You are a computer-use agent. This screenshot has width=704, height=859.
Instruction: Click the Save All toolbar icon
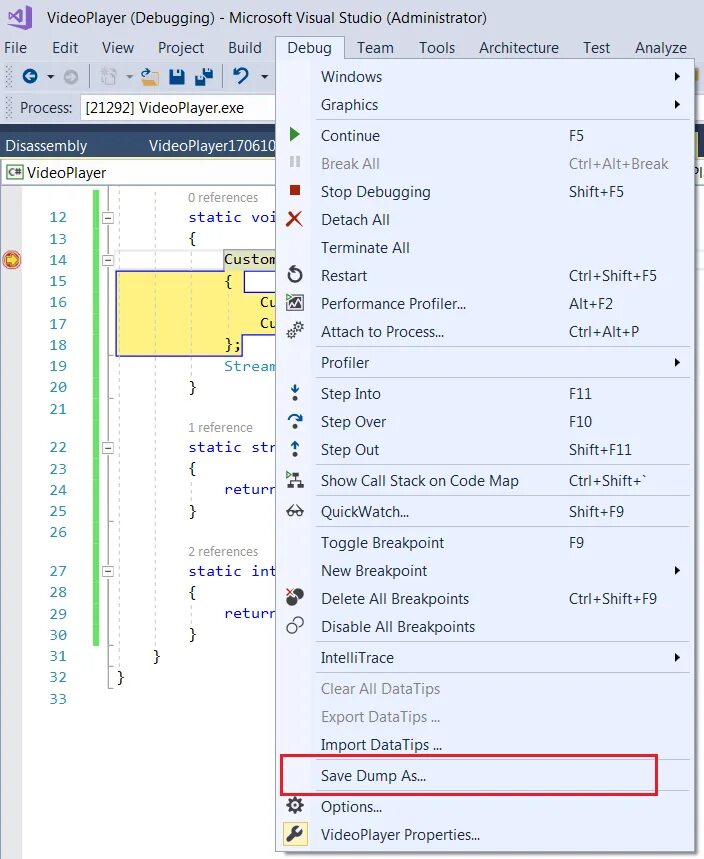(x=204, y=77)
